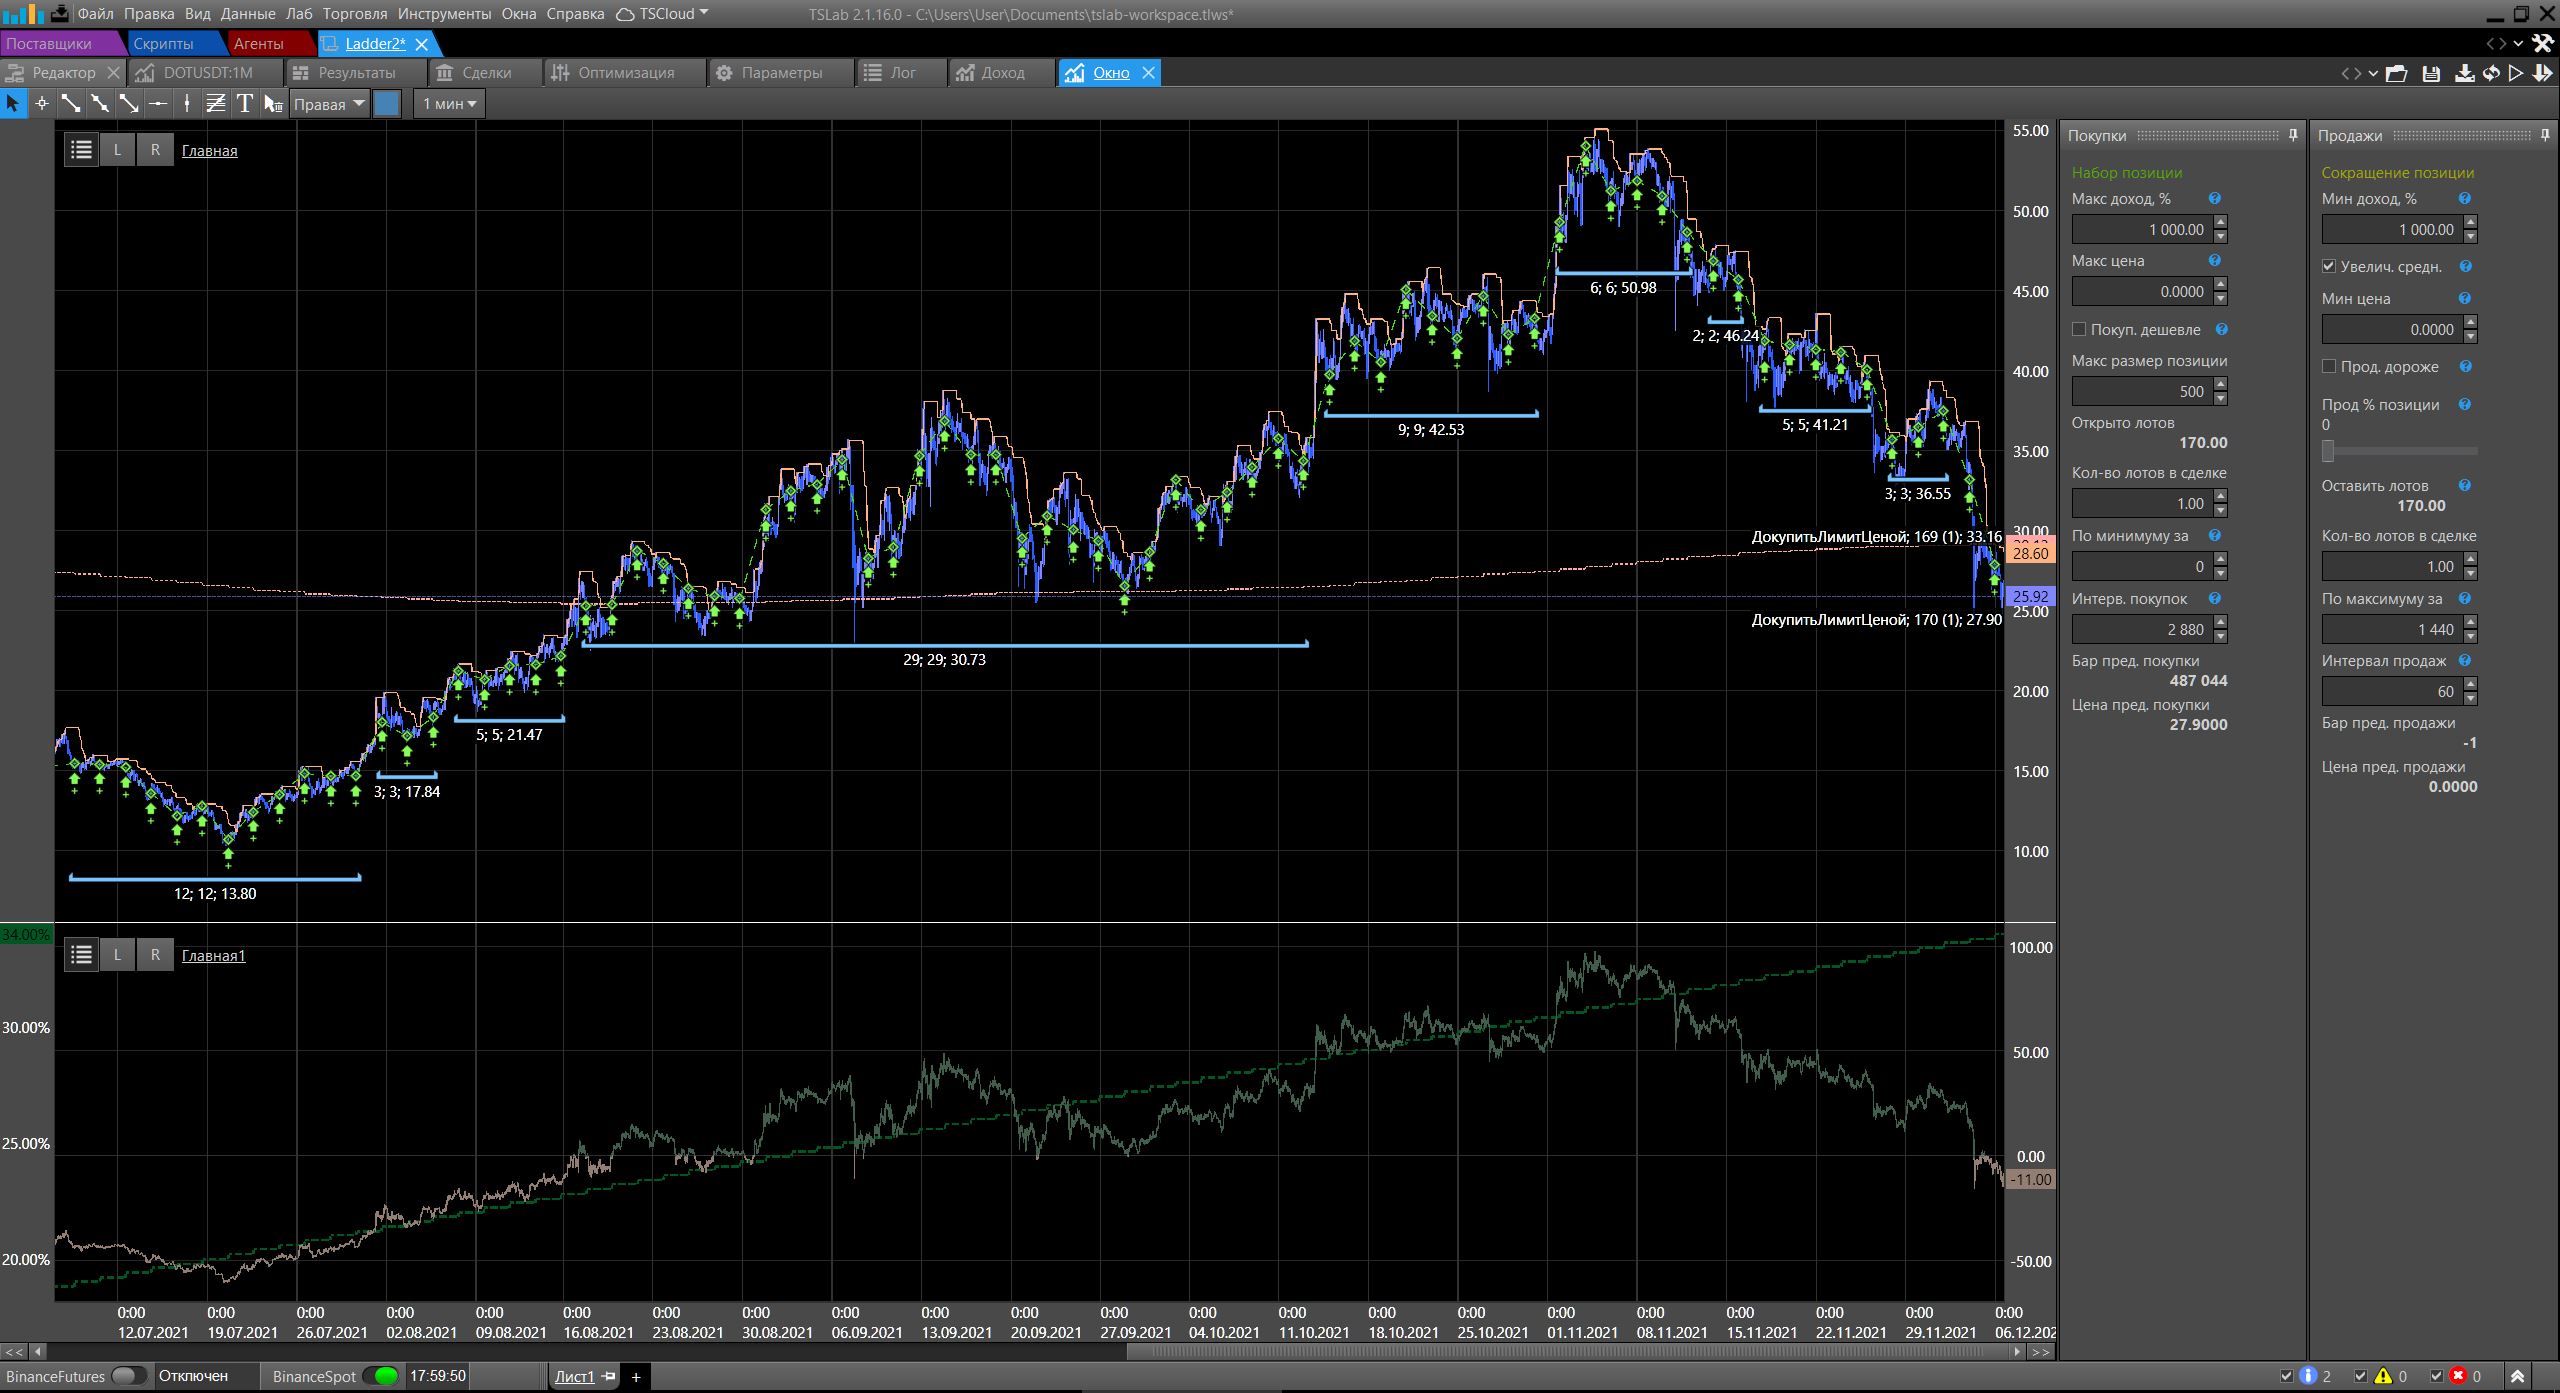Pick the horizontal line drawing tool
Screen dimensions: 2560x1393
157,103
